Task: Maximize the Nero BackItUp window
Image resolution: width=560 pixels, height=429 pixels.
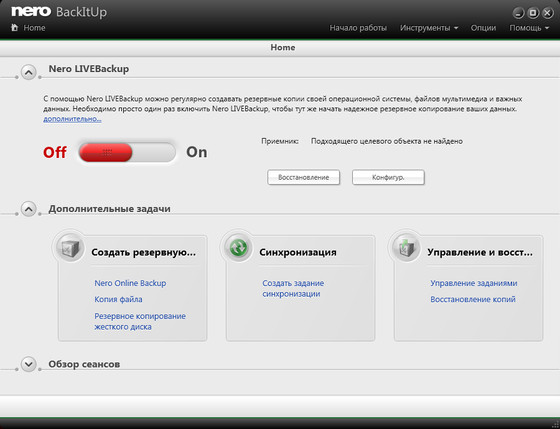Action: pos(533,13)
